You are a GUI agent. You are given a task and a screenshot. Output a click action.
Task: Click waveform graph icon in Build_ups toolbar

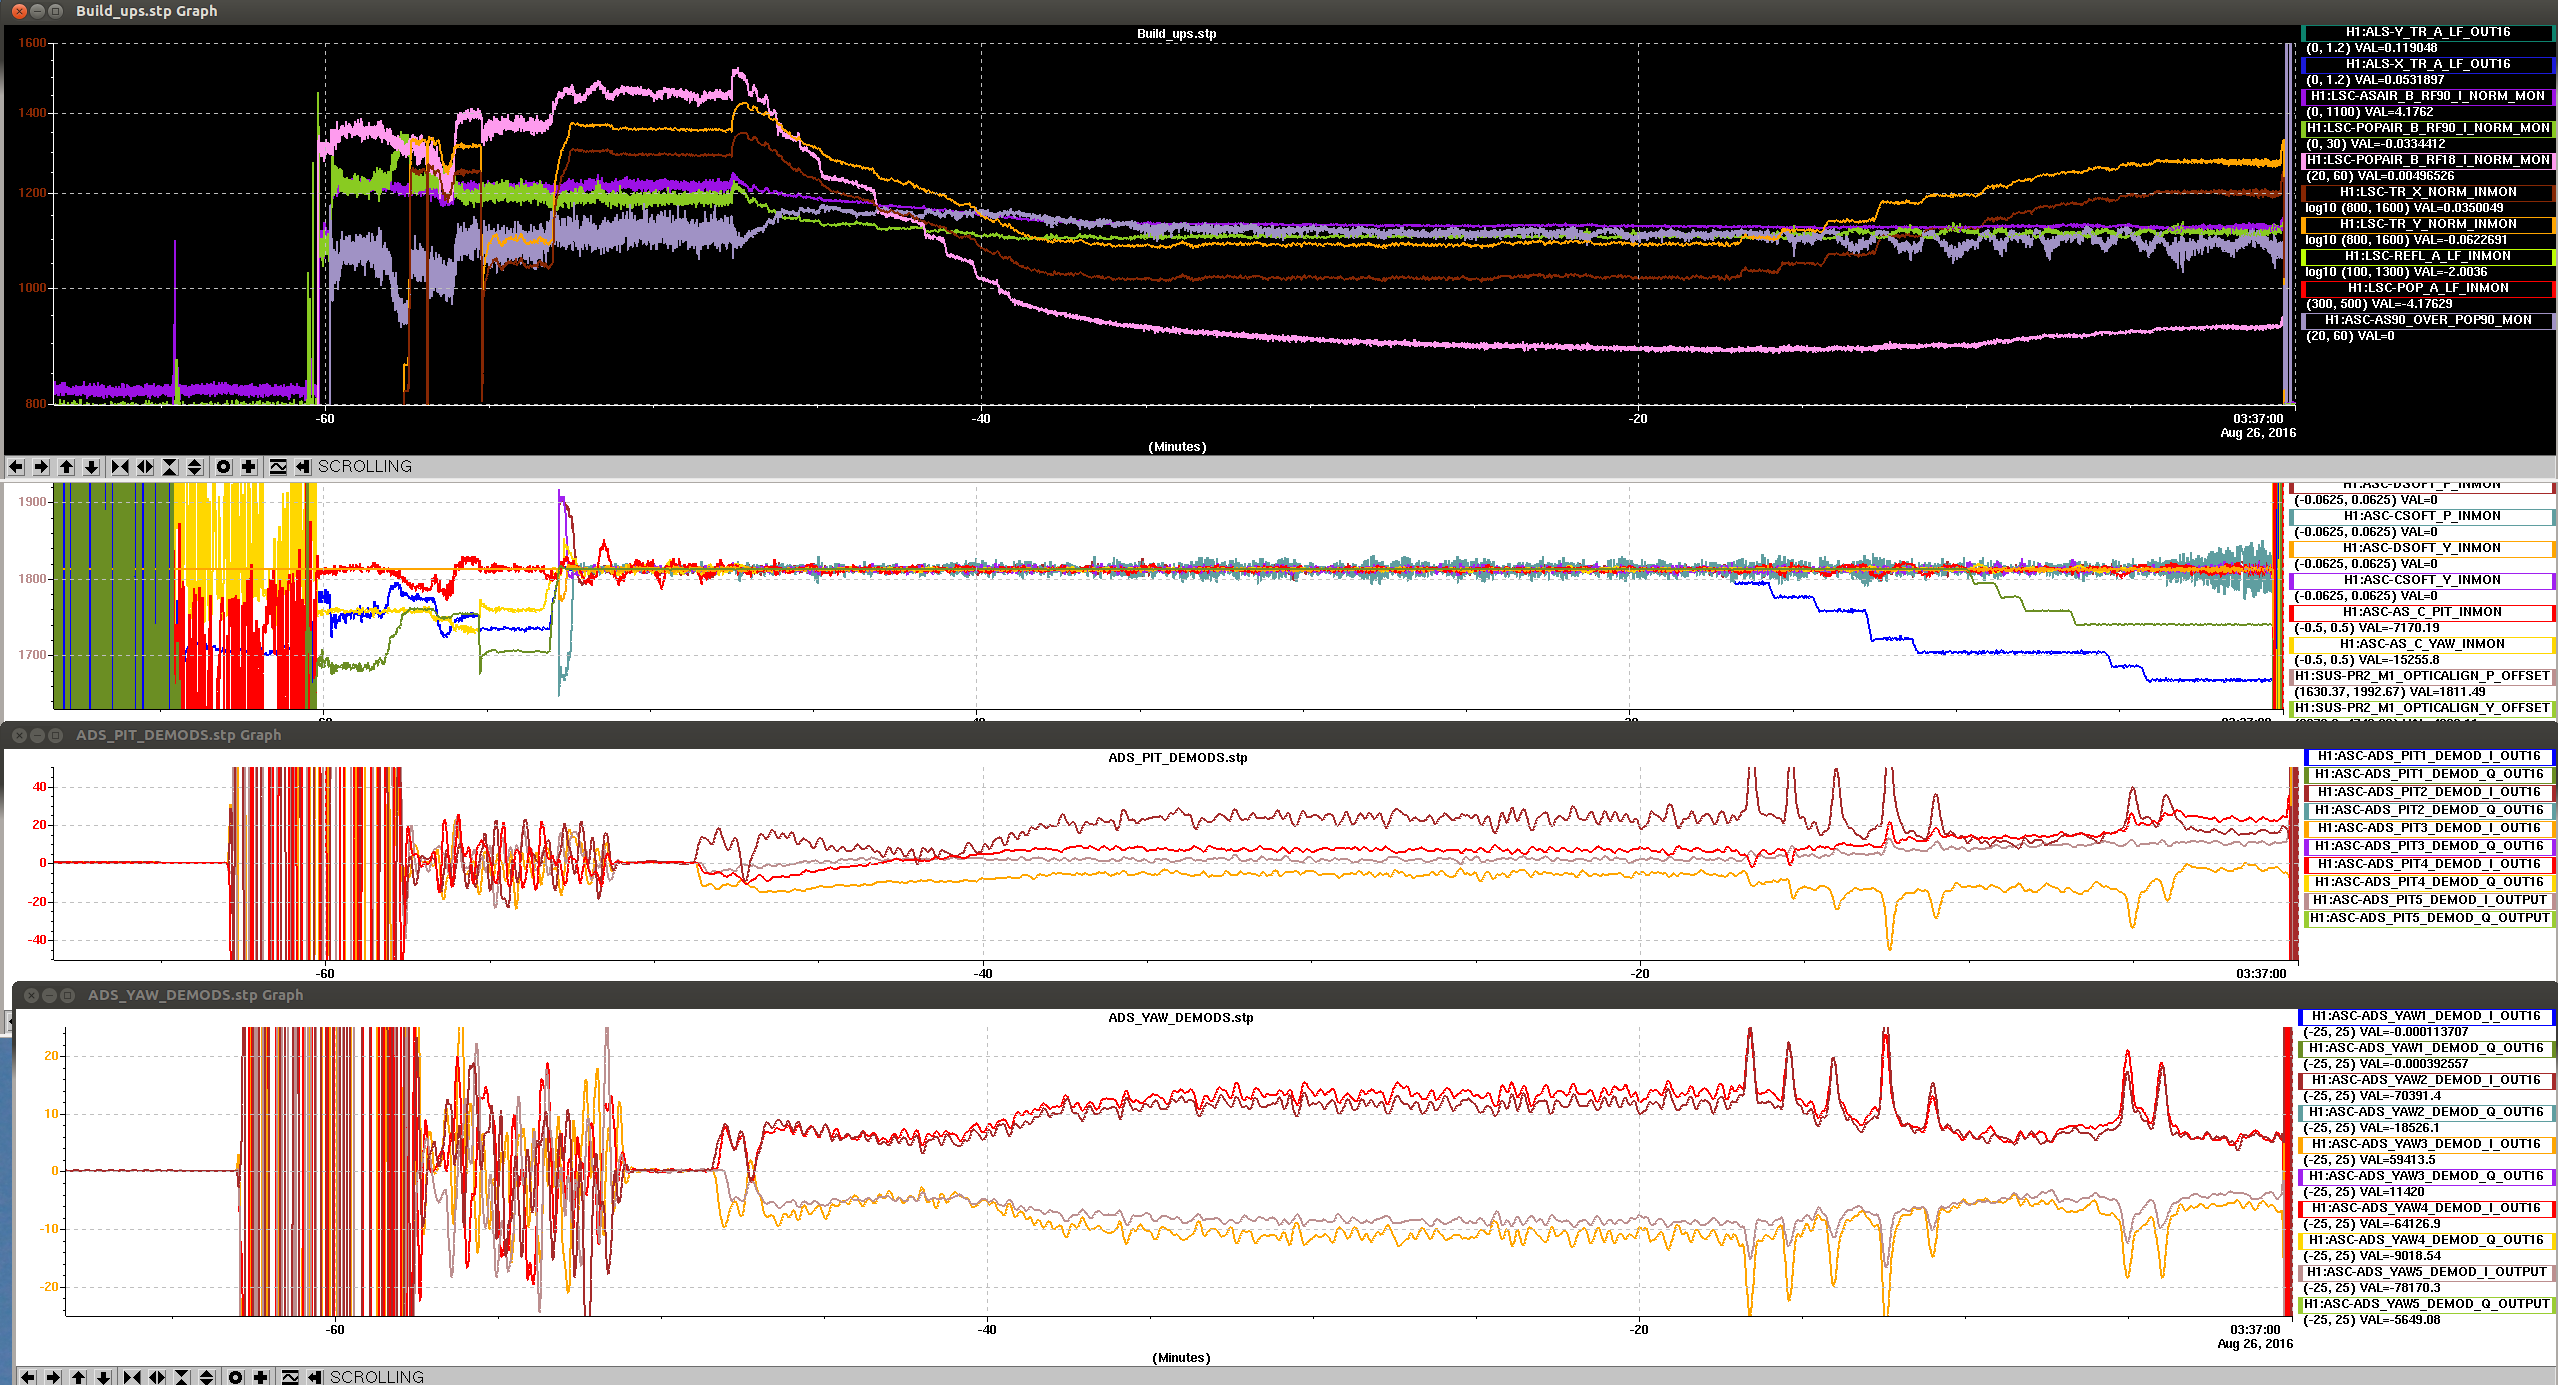tap(278, 467)
